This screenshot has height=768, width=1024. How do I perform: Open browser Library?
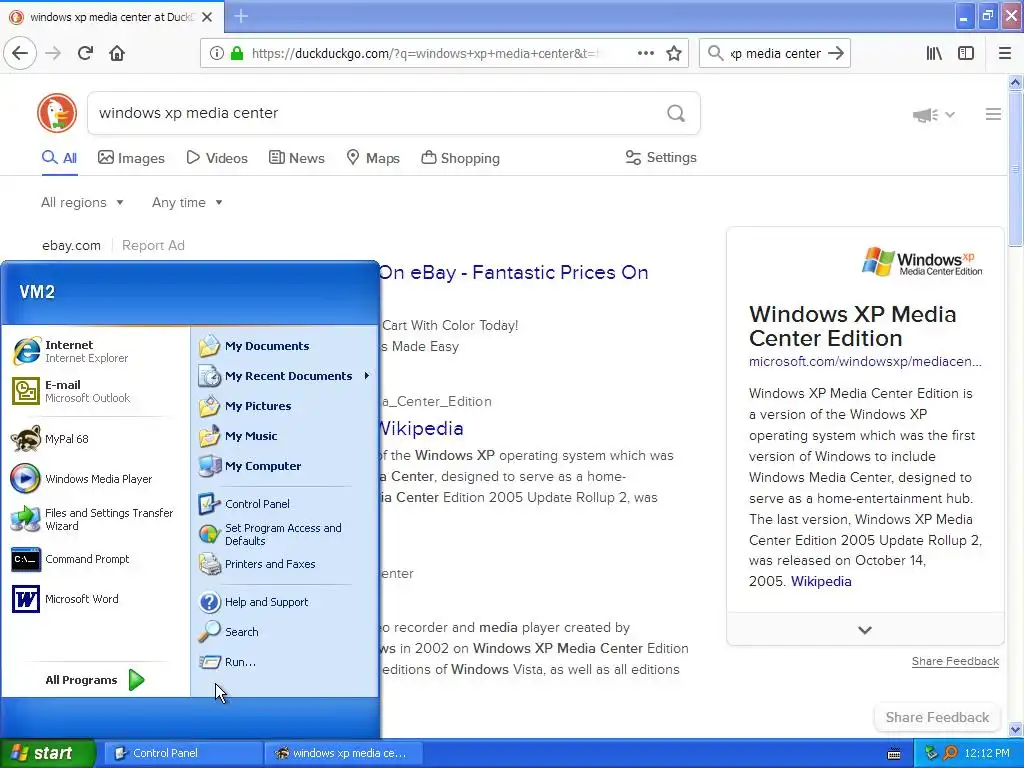point(934,53)
